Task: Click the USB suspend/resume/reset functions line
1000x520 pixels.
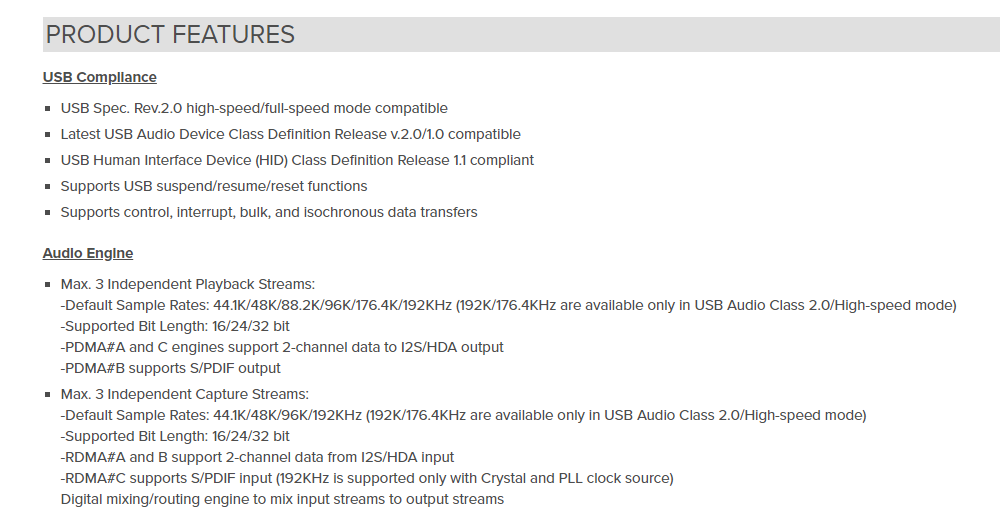Action: (x=214, y=186)
